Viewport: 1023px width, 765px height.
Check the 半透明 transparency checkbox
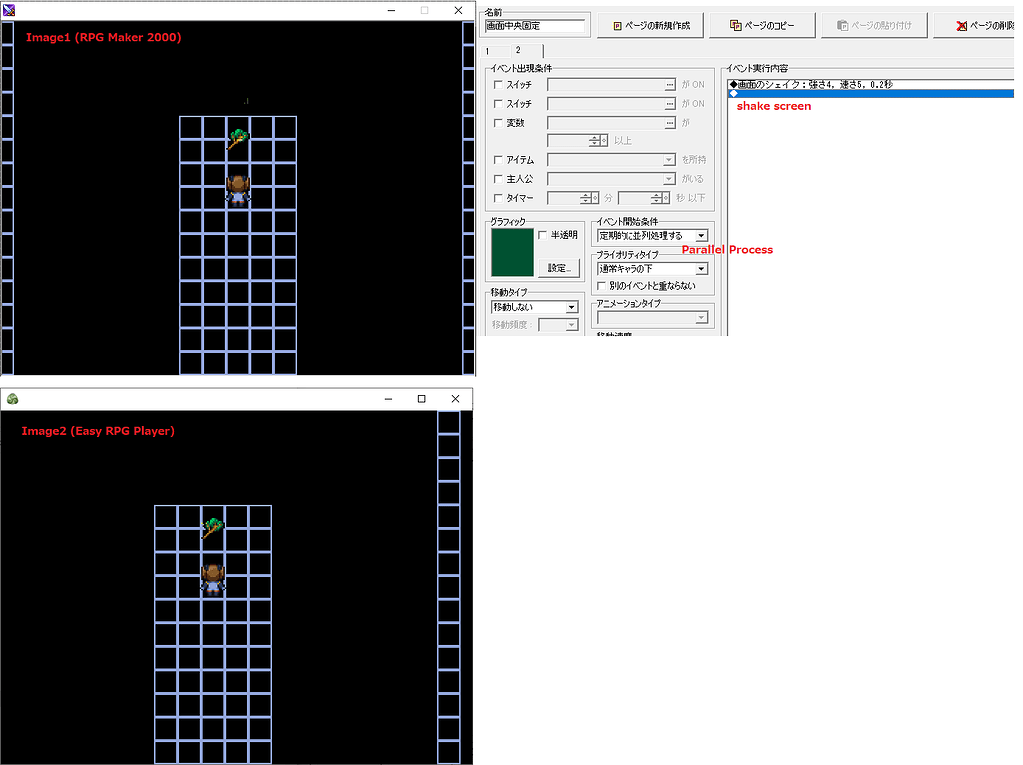[543, 235]
